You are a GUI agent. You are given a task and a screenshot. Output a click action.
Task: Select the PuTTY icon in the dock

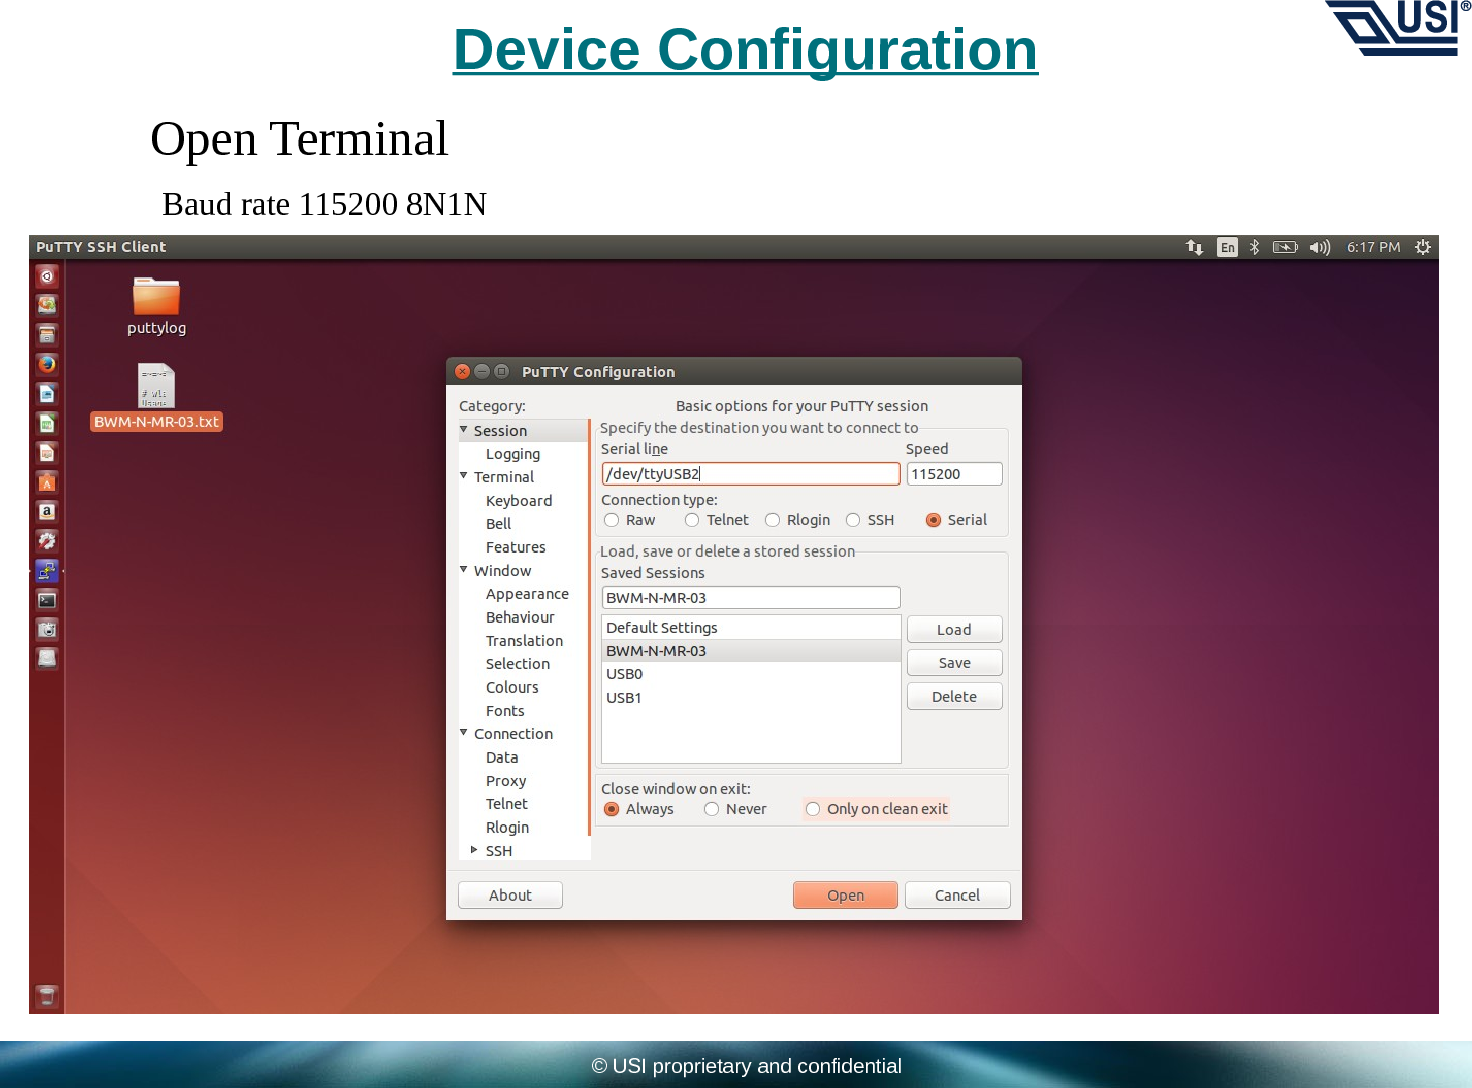(x=47, y=571)
